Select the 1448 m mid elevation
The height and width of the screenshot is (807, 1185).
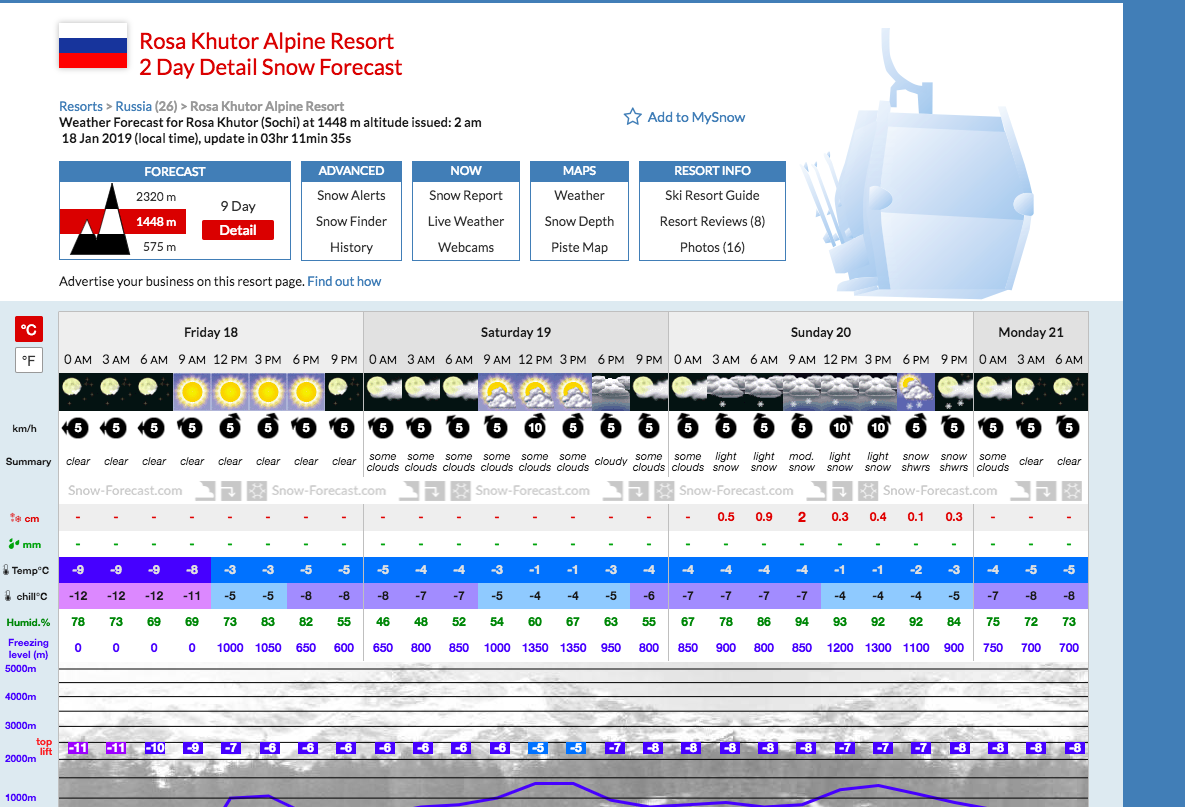156,221
